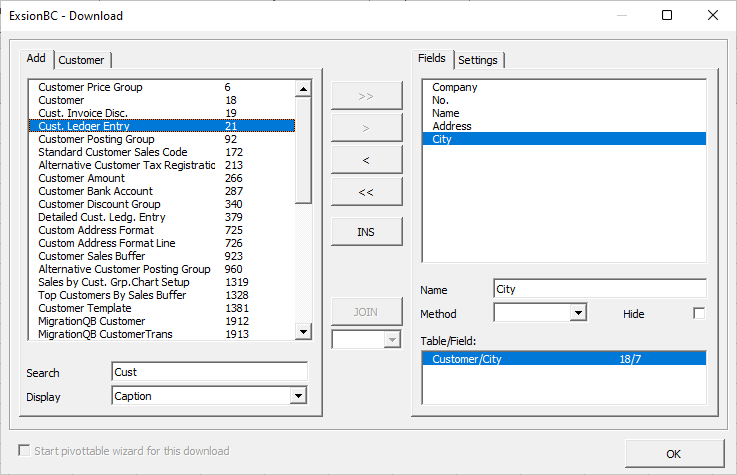737x475 pixels.
Task: Click the JOIN button
Action: 367,311
